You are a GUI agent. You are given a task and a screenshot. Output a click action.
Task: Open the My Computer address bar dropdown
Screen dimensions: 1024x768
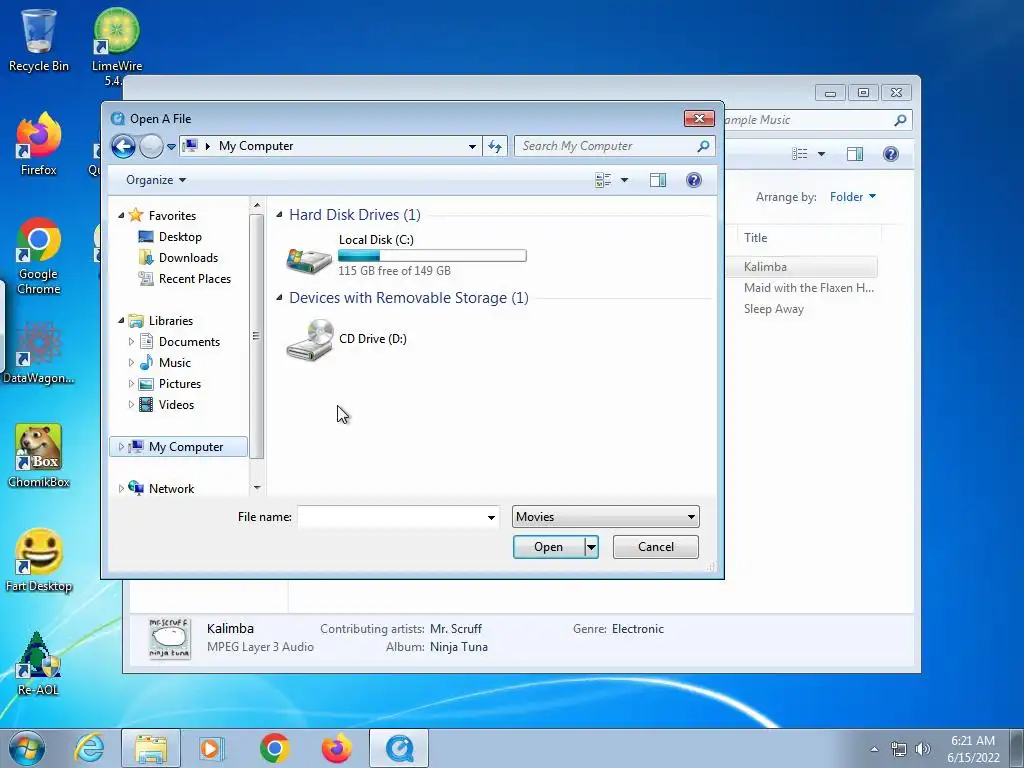tap(472, 147)
